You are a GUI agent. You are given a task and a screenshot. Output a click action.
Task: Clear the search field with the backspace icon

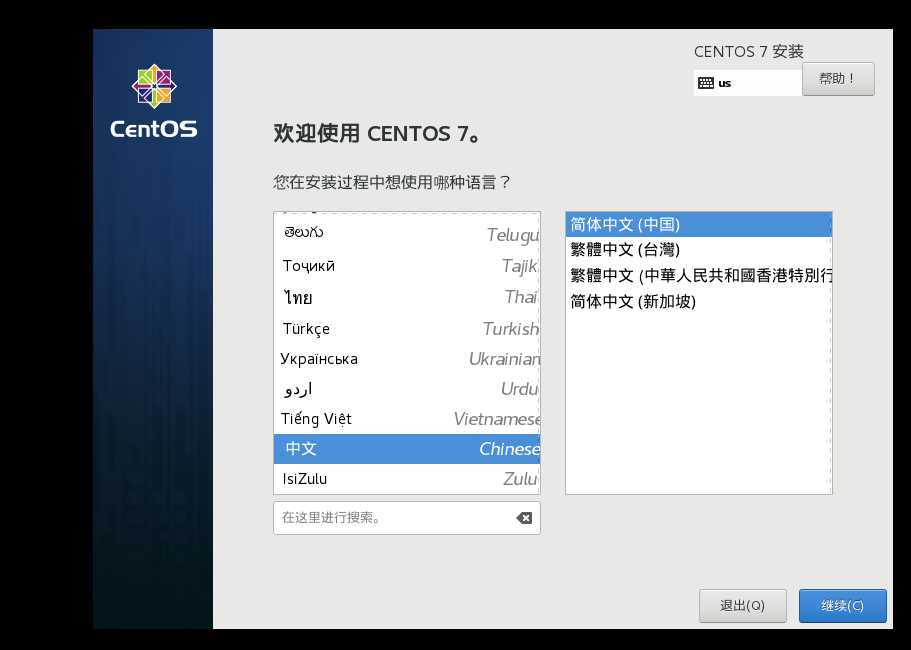pyautogui.click(x=524, y=518)
